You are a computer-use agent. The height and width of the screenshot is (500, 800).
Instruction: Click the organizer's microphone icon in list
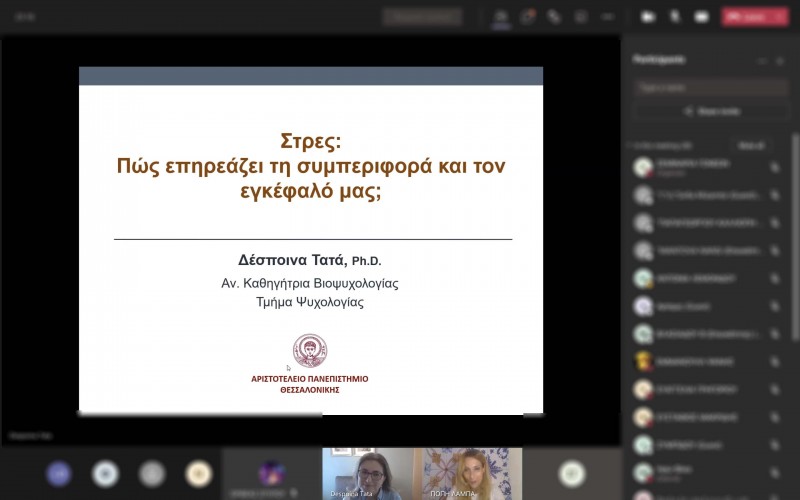click(774, 168)
